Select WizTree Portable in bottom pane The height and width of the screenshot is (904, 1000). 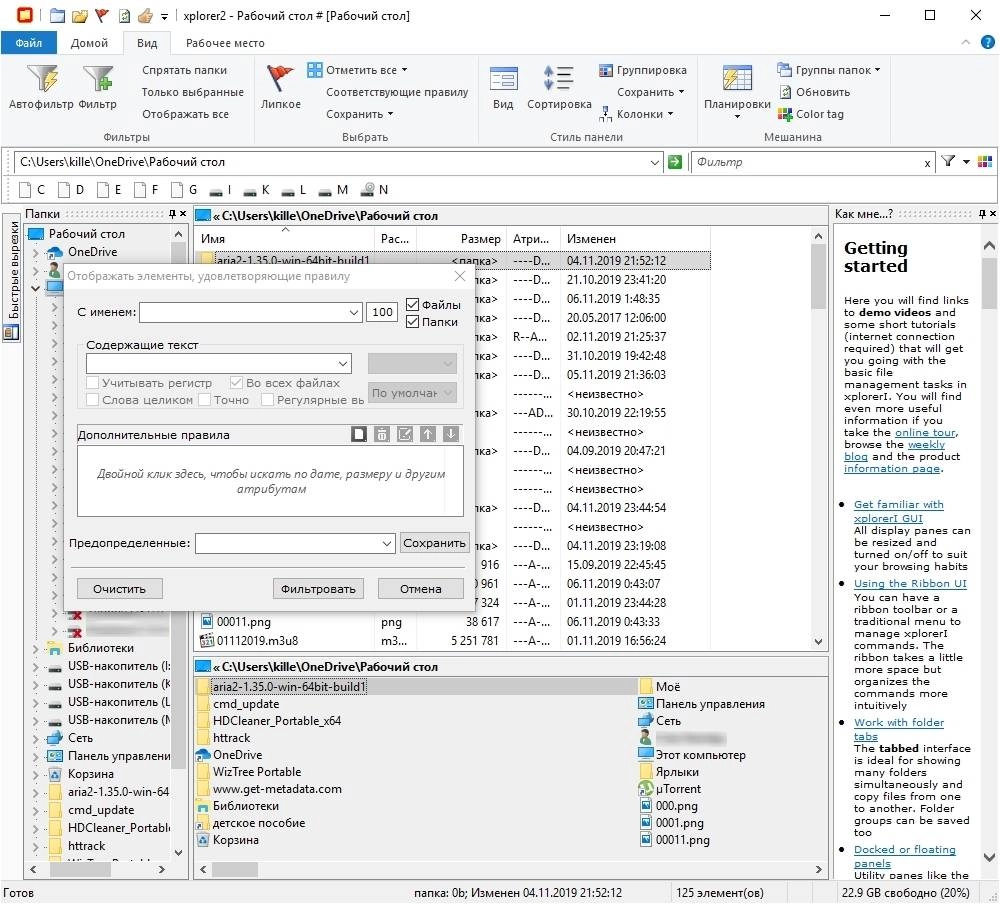256,771
